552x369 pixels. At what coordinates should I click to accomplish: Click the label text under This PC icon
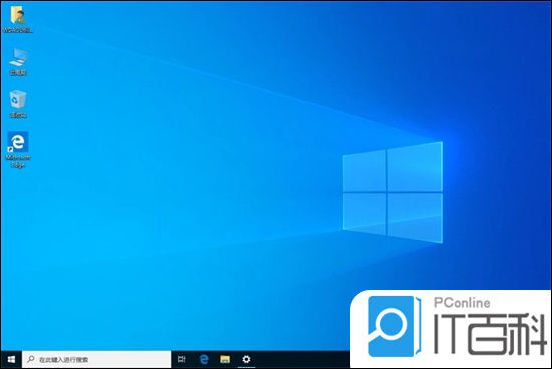tap(18, 73)
